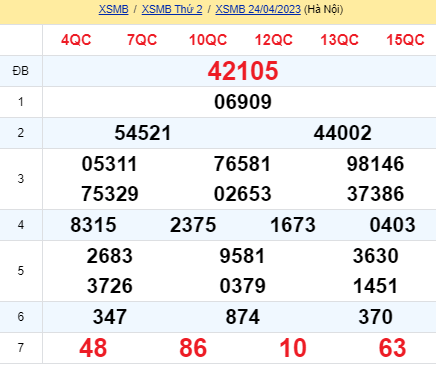Select number 1673
This screenshot has width=436, height=365.
(x=293, y=225)
